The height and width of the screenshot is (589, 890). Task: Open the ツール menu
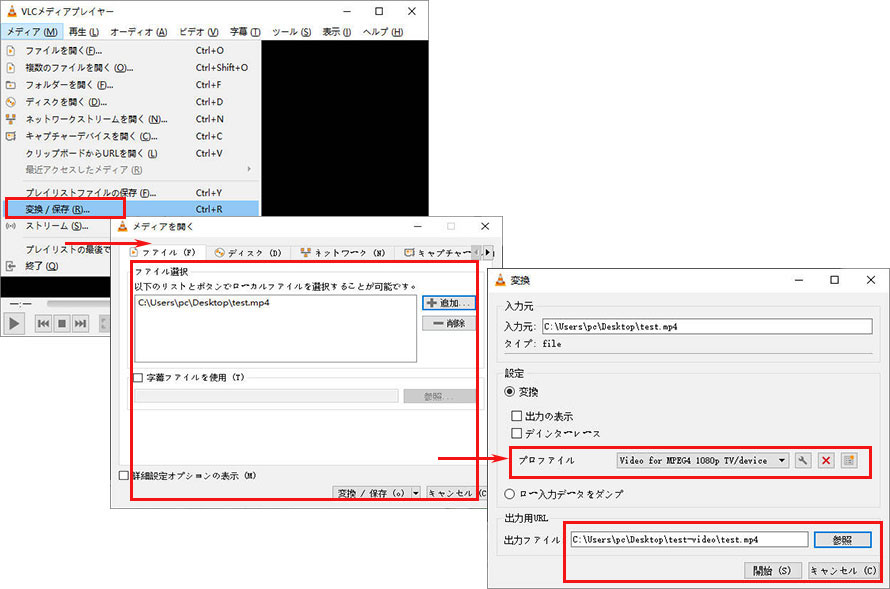[291, 32]
